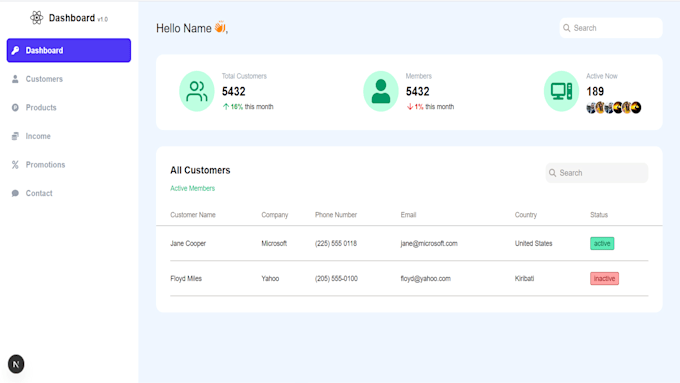680x383 pixels.
Task: Click the percent icon next to Promotions
Action: 15,165
